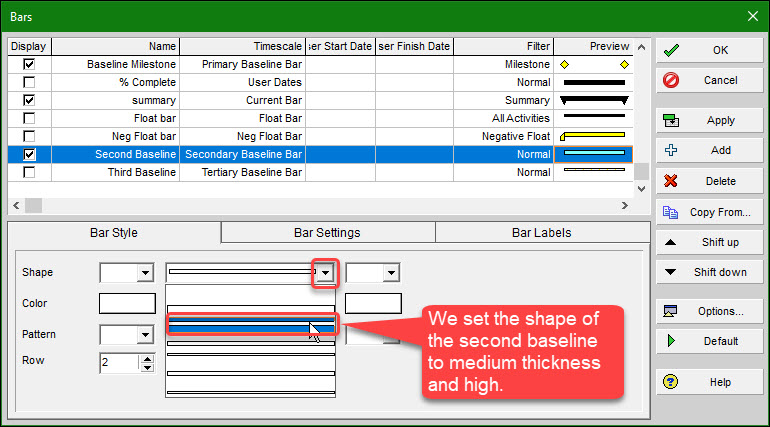Click the red X Delete icon
Screen dimensions: 770x427
671,181
